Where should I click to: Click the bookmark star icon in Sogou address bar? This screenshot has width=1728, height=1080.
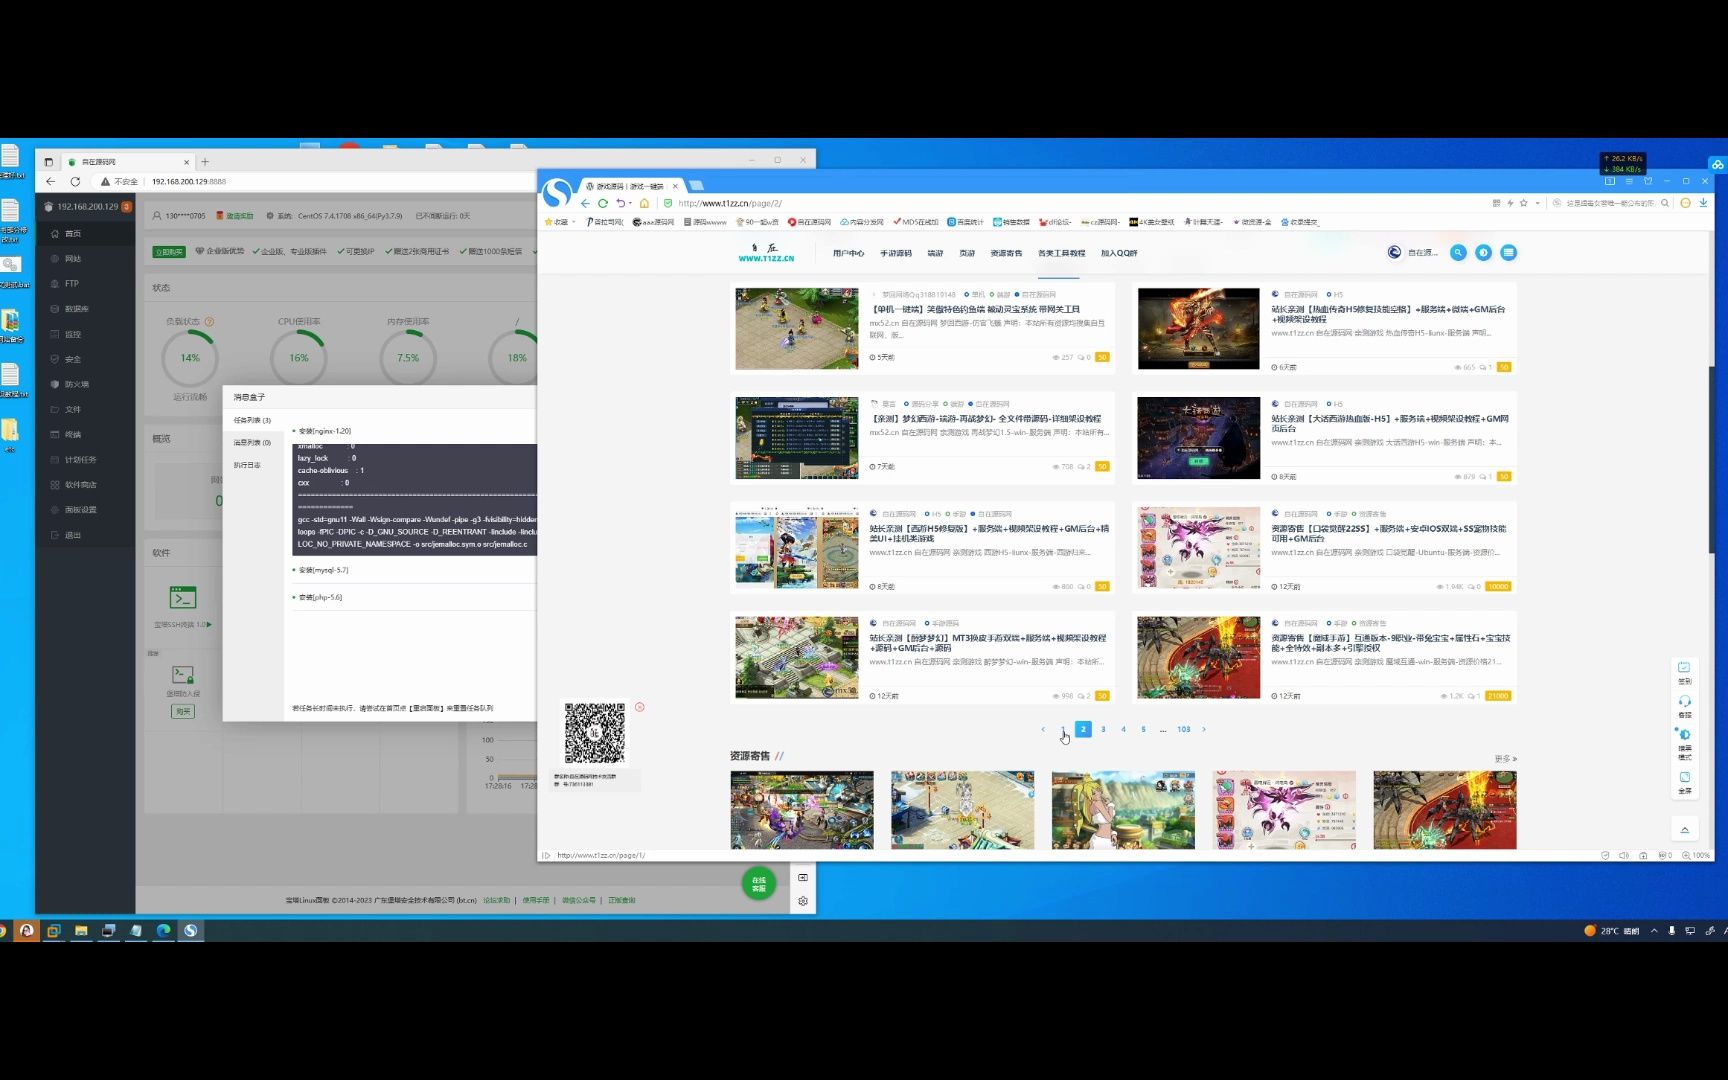(1524, 203)
